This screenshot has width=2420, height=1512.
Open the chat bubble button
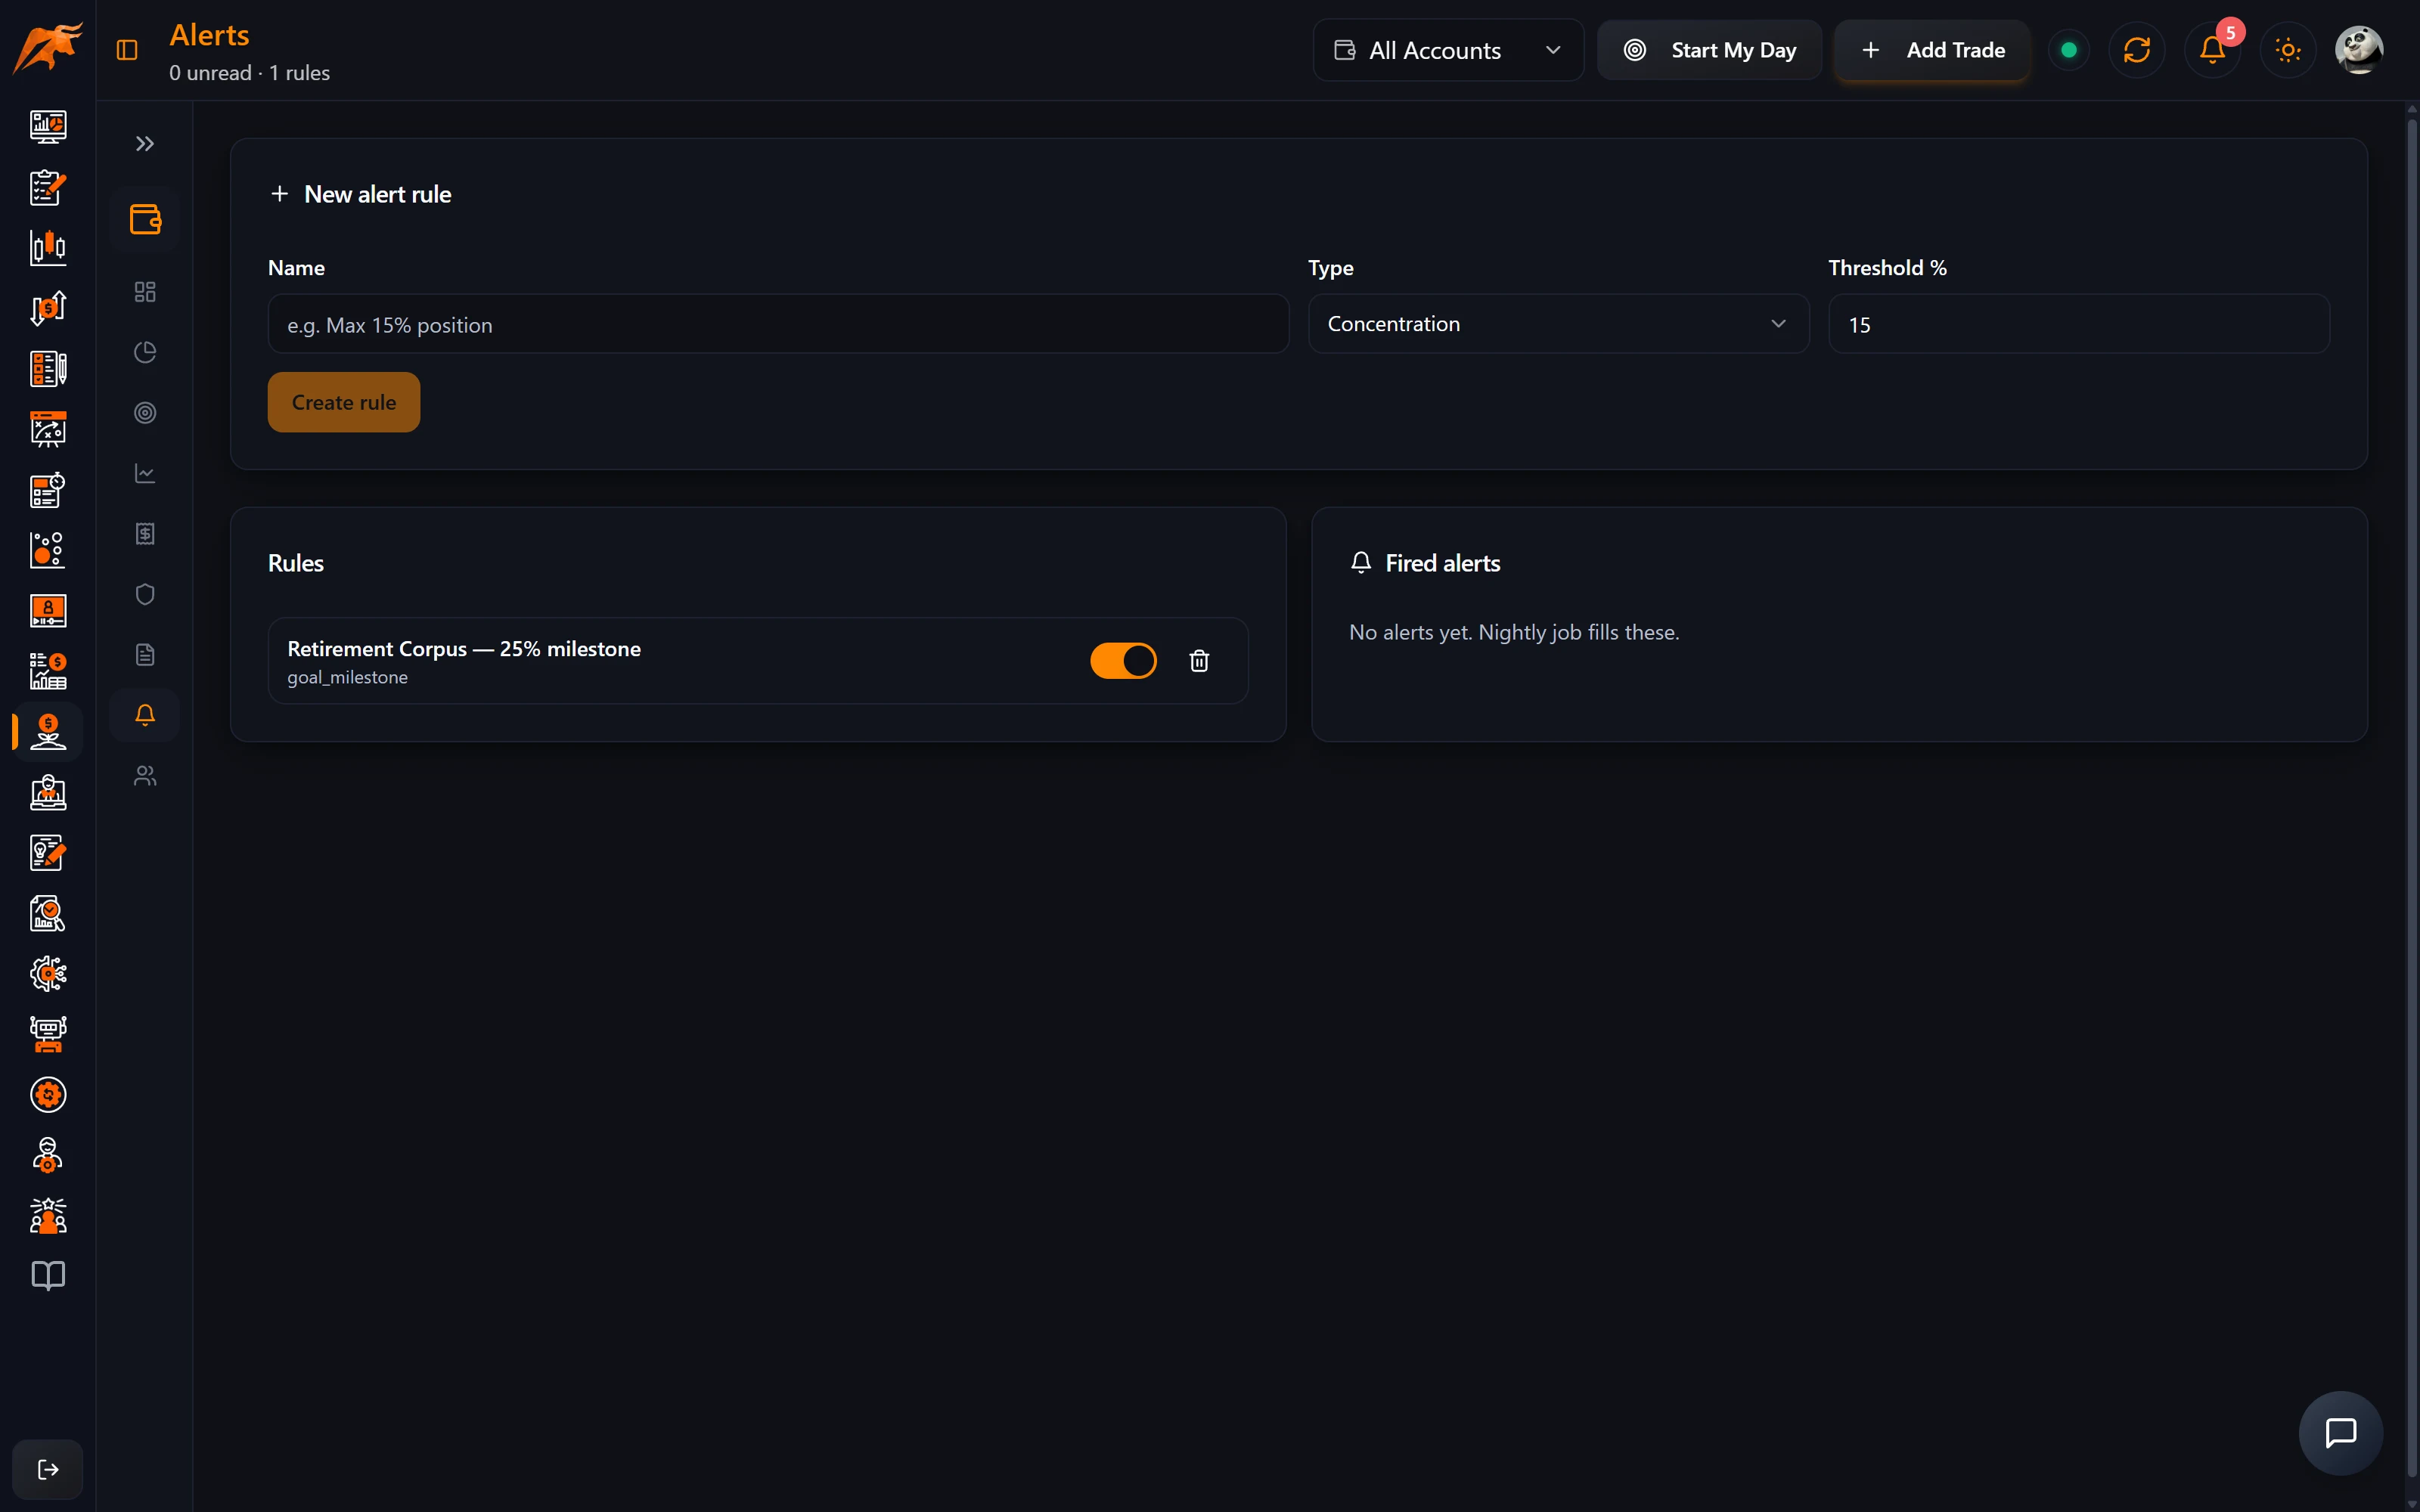point(2341,1433)
